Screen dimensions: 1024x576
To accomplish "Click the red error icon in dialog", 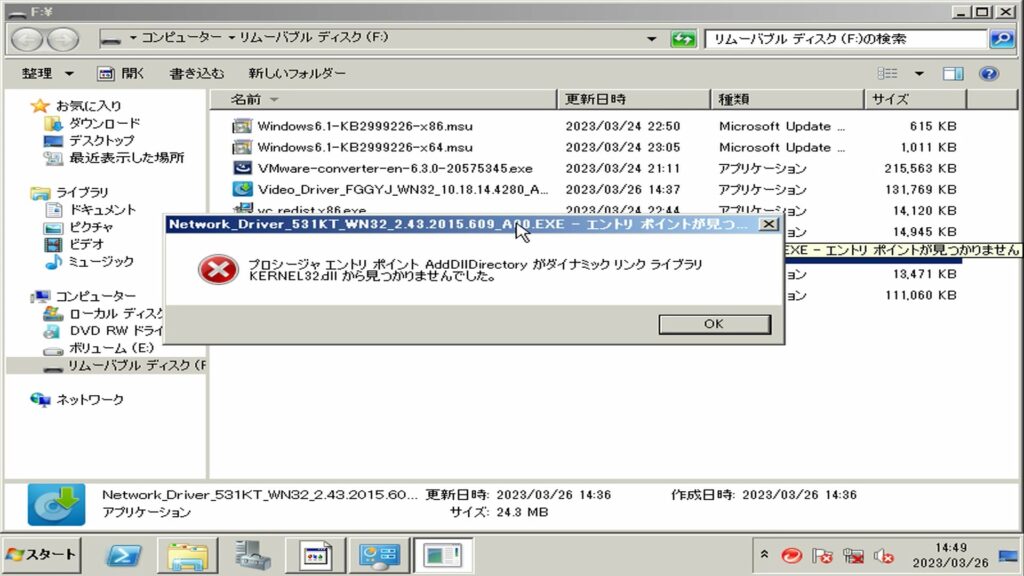I will click(x=218, y=269).
